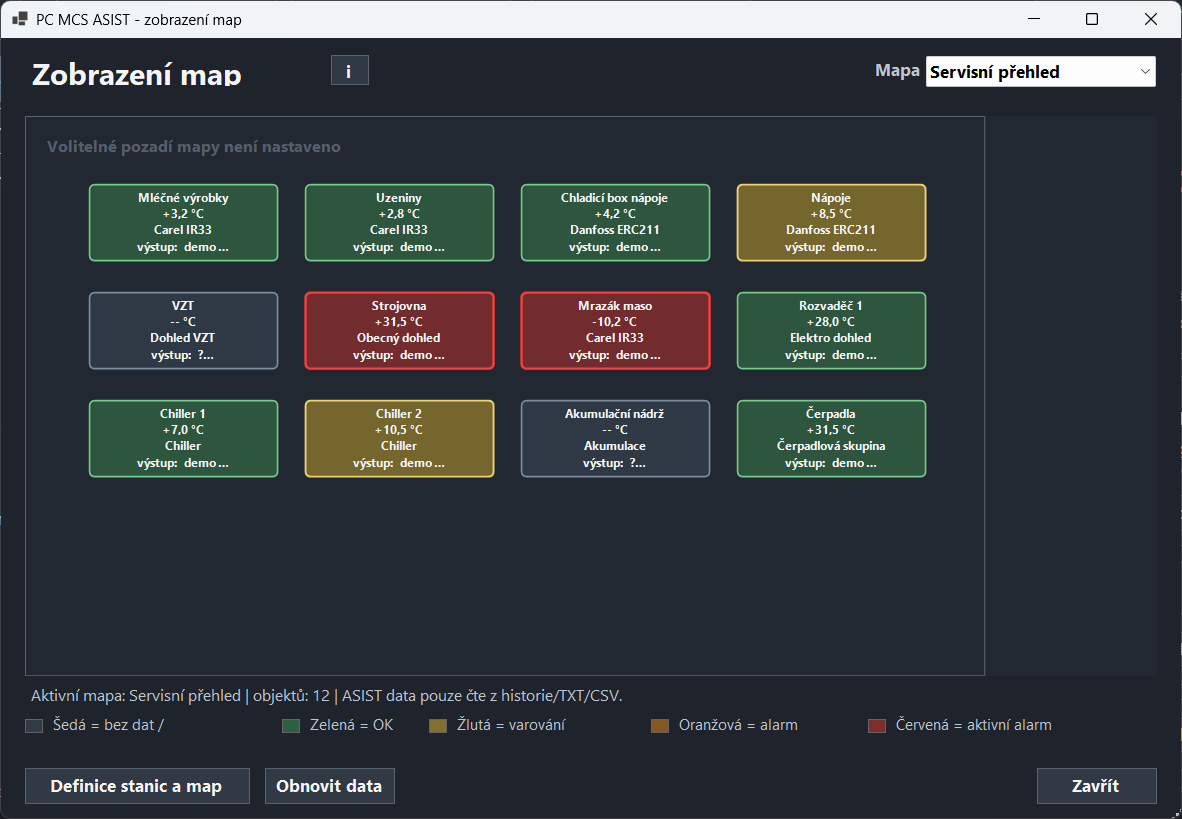Select the yellow Chiller 2 tile

[x=399, y=438]
